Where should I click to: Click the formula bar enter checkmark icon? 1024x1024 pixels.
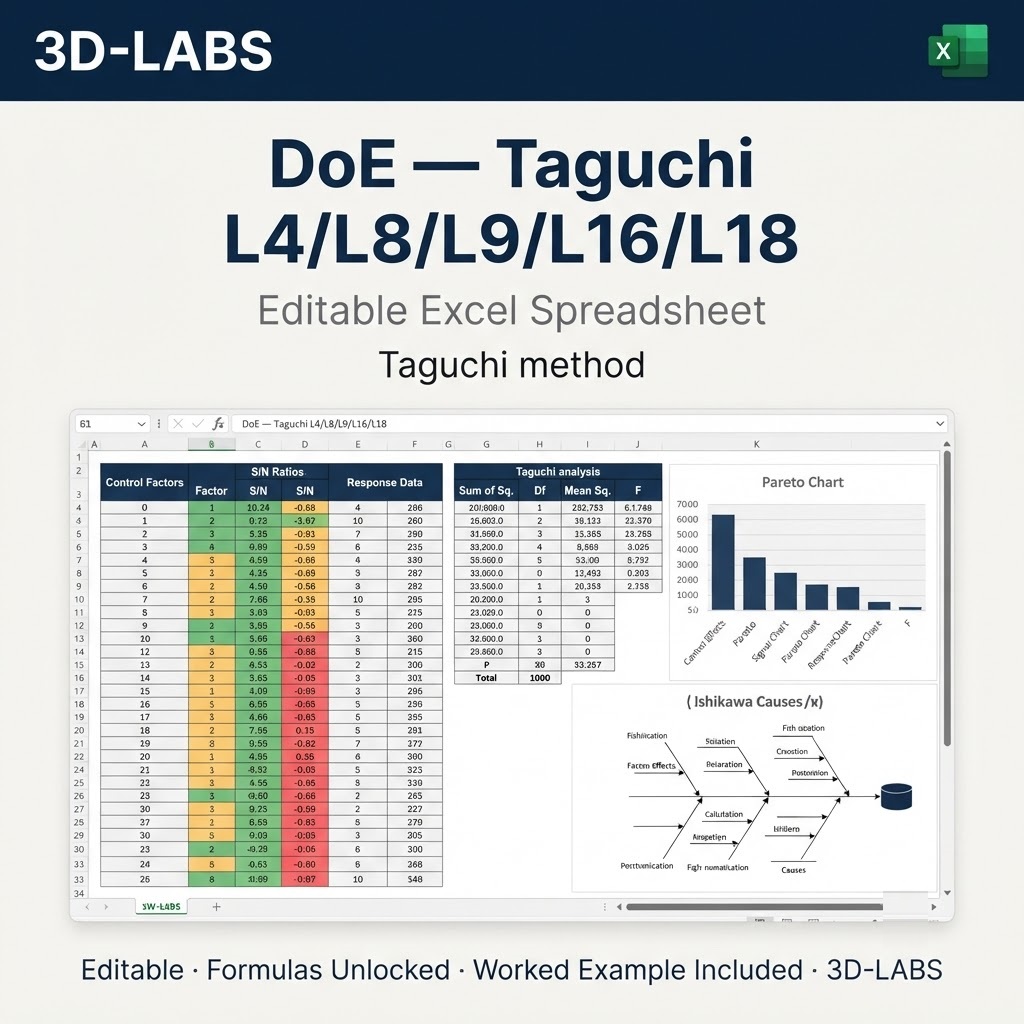pyautogui.click(x=198, y=424)
